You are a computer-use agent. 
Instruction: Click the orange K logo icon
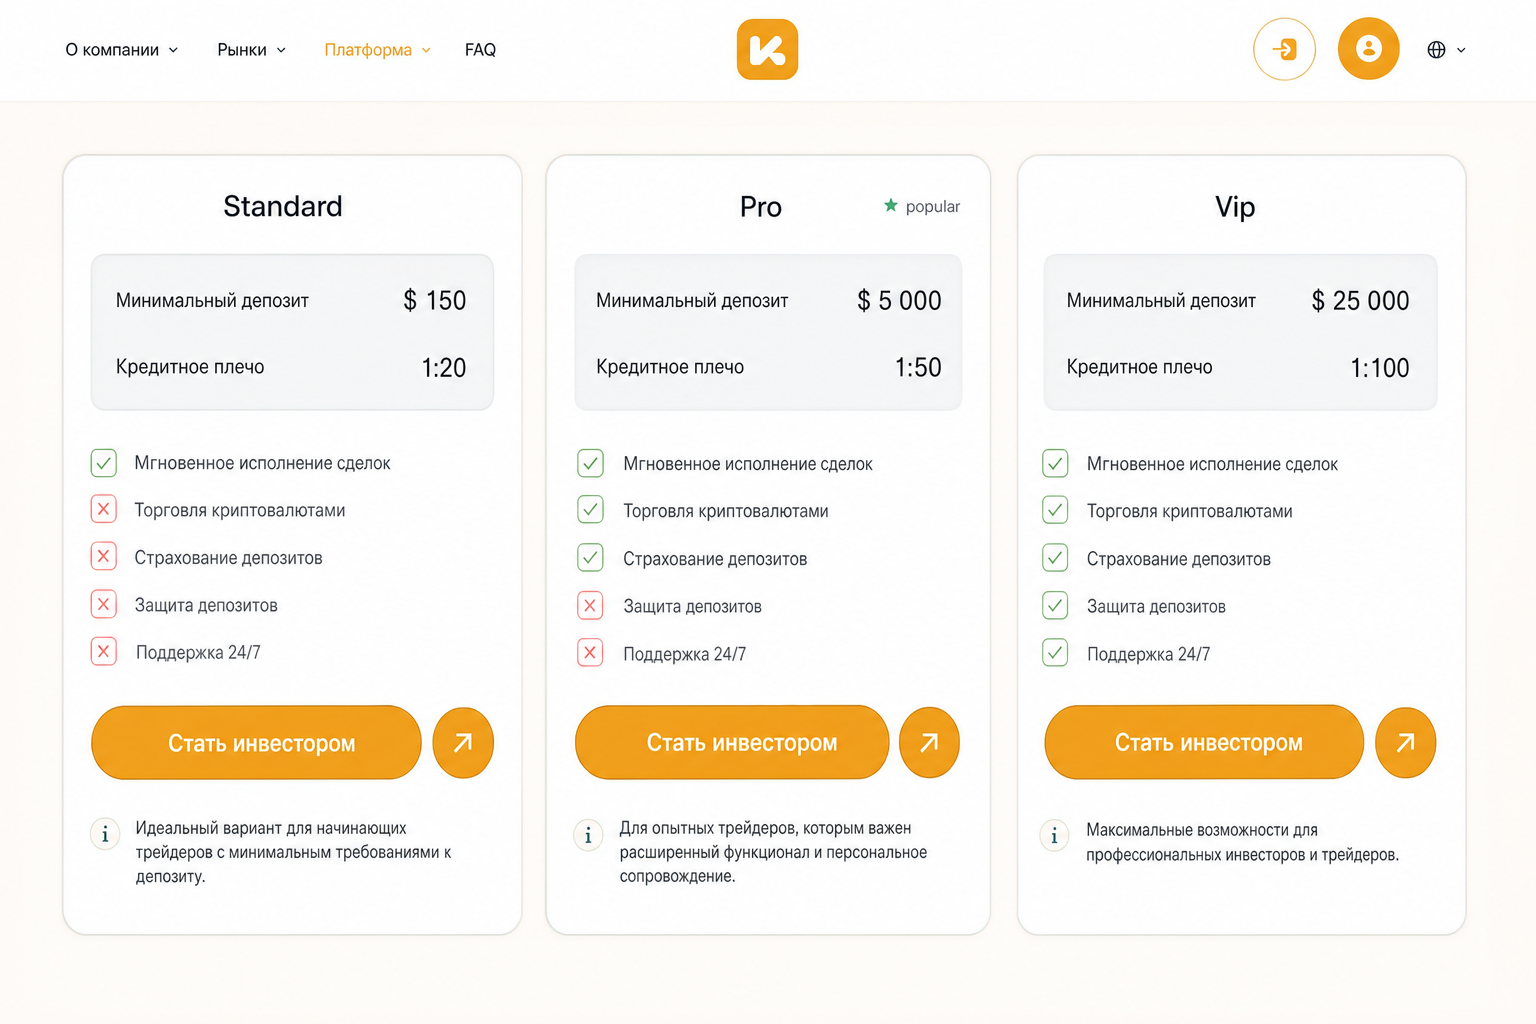(x=767, y=49)
